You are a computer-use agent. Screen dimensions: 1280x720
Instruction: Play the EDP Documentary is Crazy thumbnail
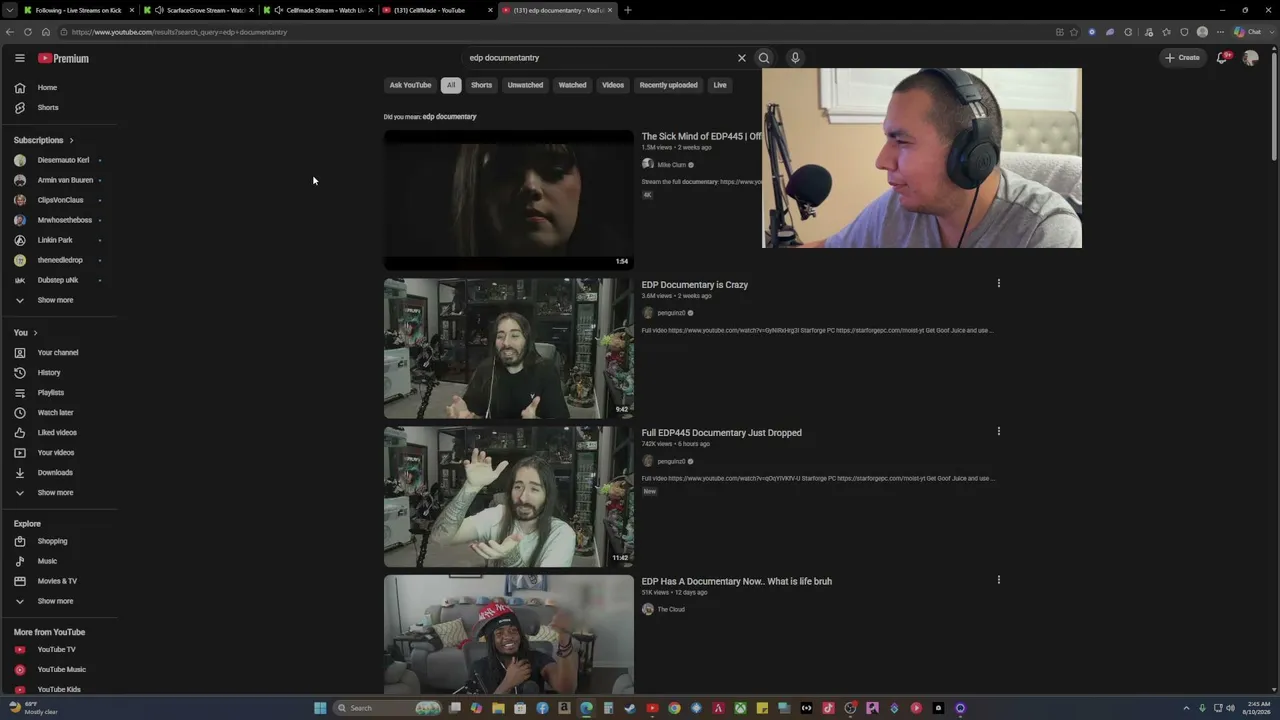tap(508, 348)
